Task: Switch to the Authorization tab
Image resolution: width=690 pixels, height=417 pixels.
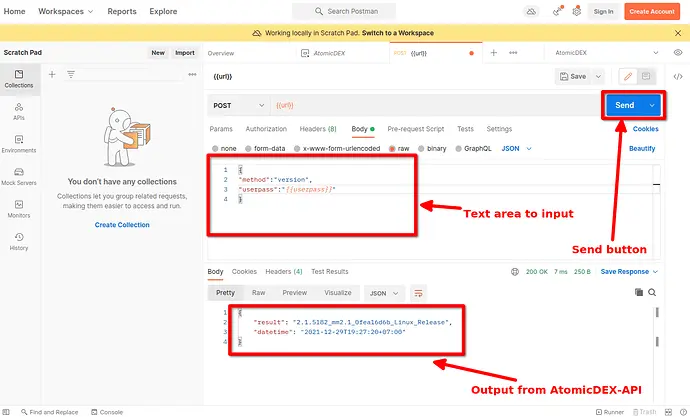Action: [266, 129]
